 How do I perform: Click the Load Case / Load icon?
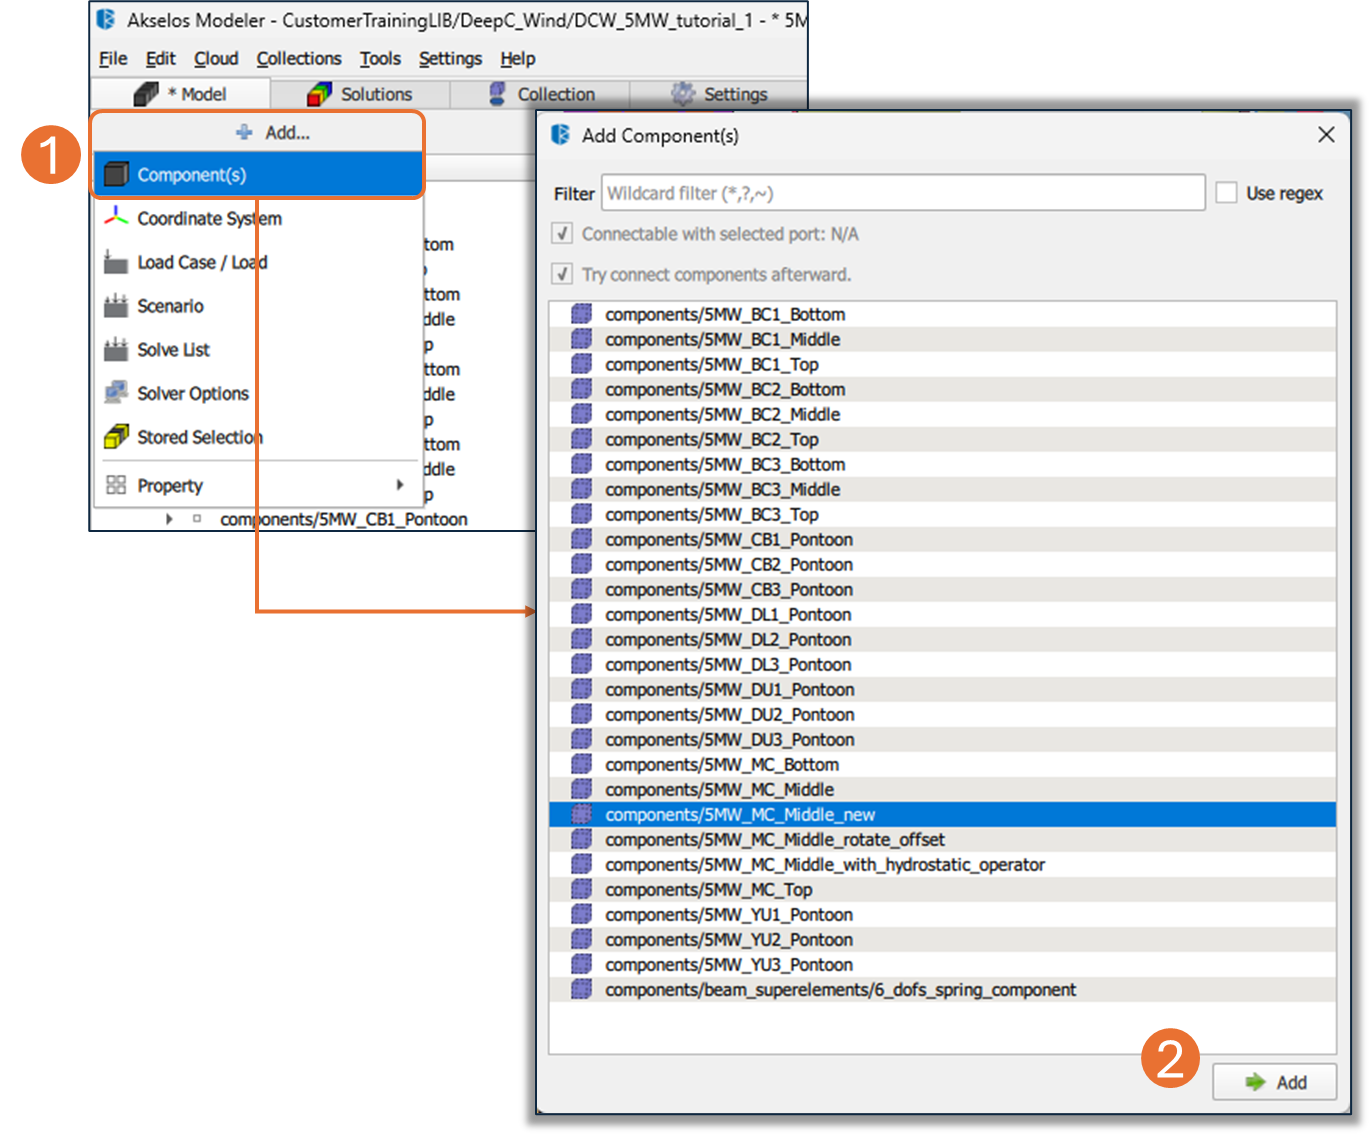point(116,262)
